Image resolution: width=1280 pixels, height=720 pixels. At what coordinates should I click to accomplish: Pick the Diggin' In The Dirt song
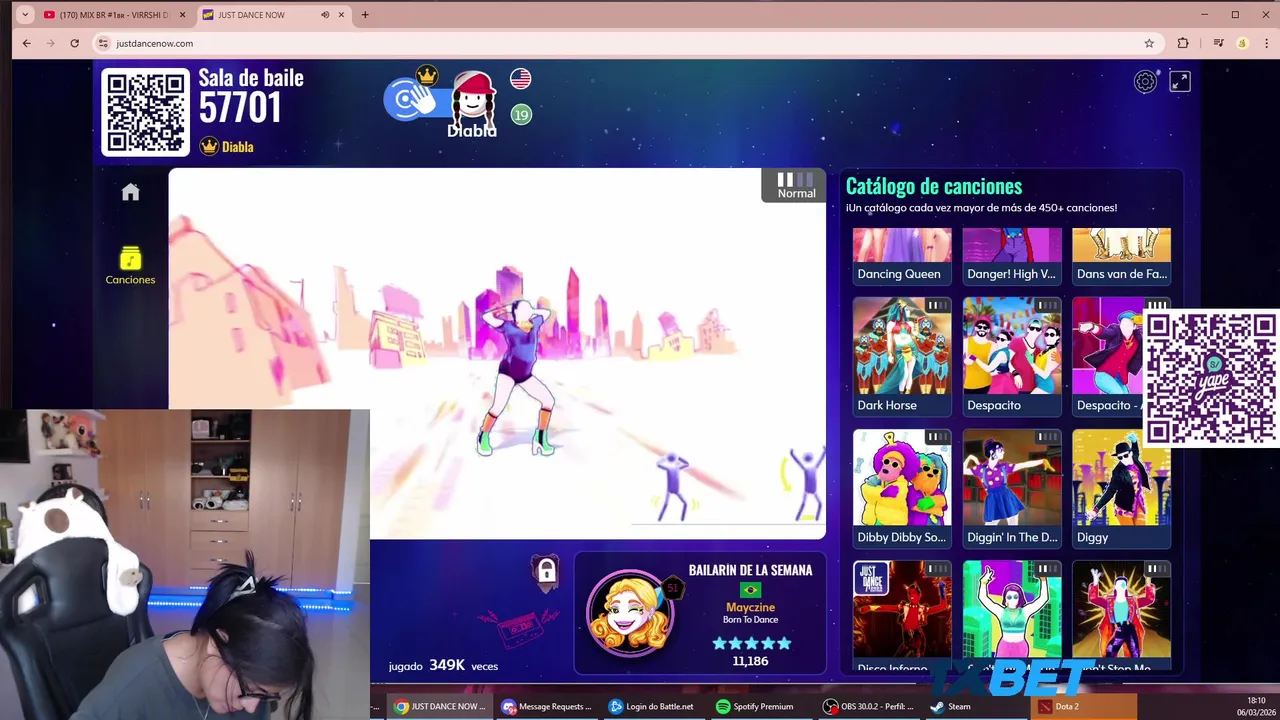tap(1012, 488)
